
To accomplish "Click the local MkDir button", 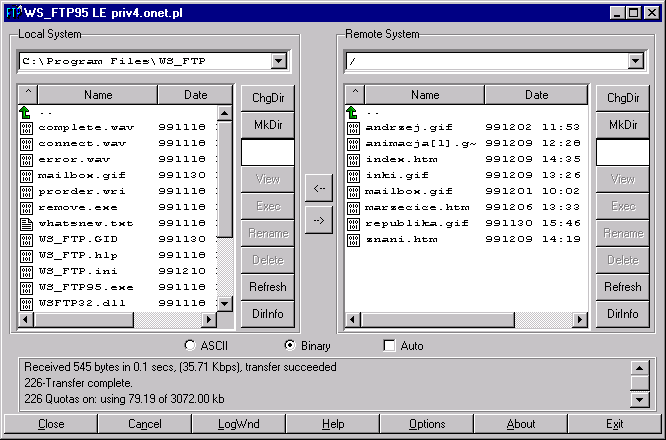I will pos(267,124).
